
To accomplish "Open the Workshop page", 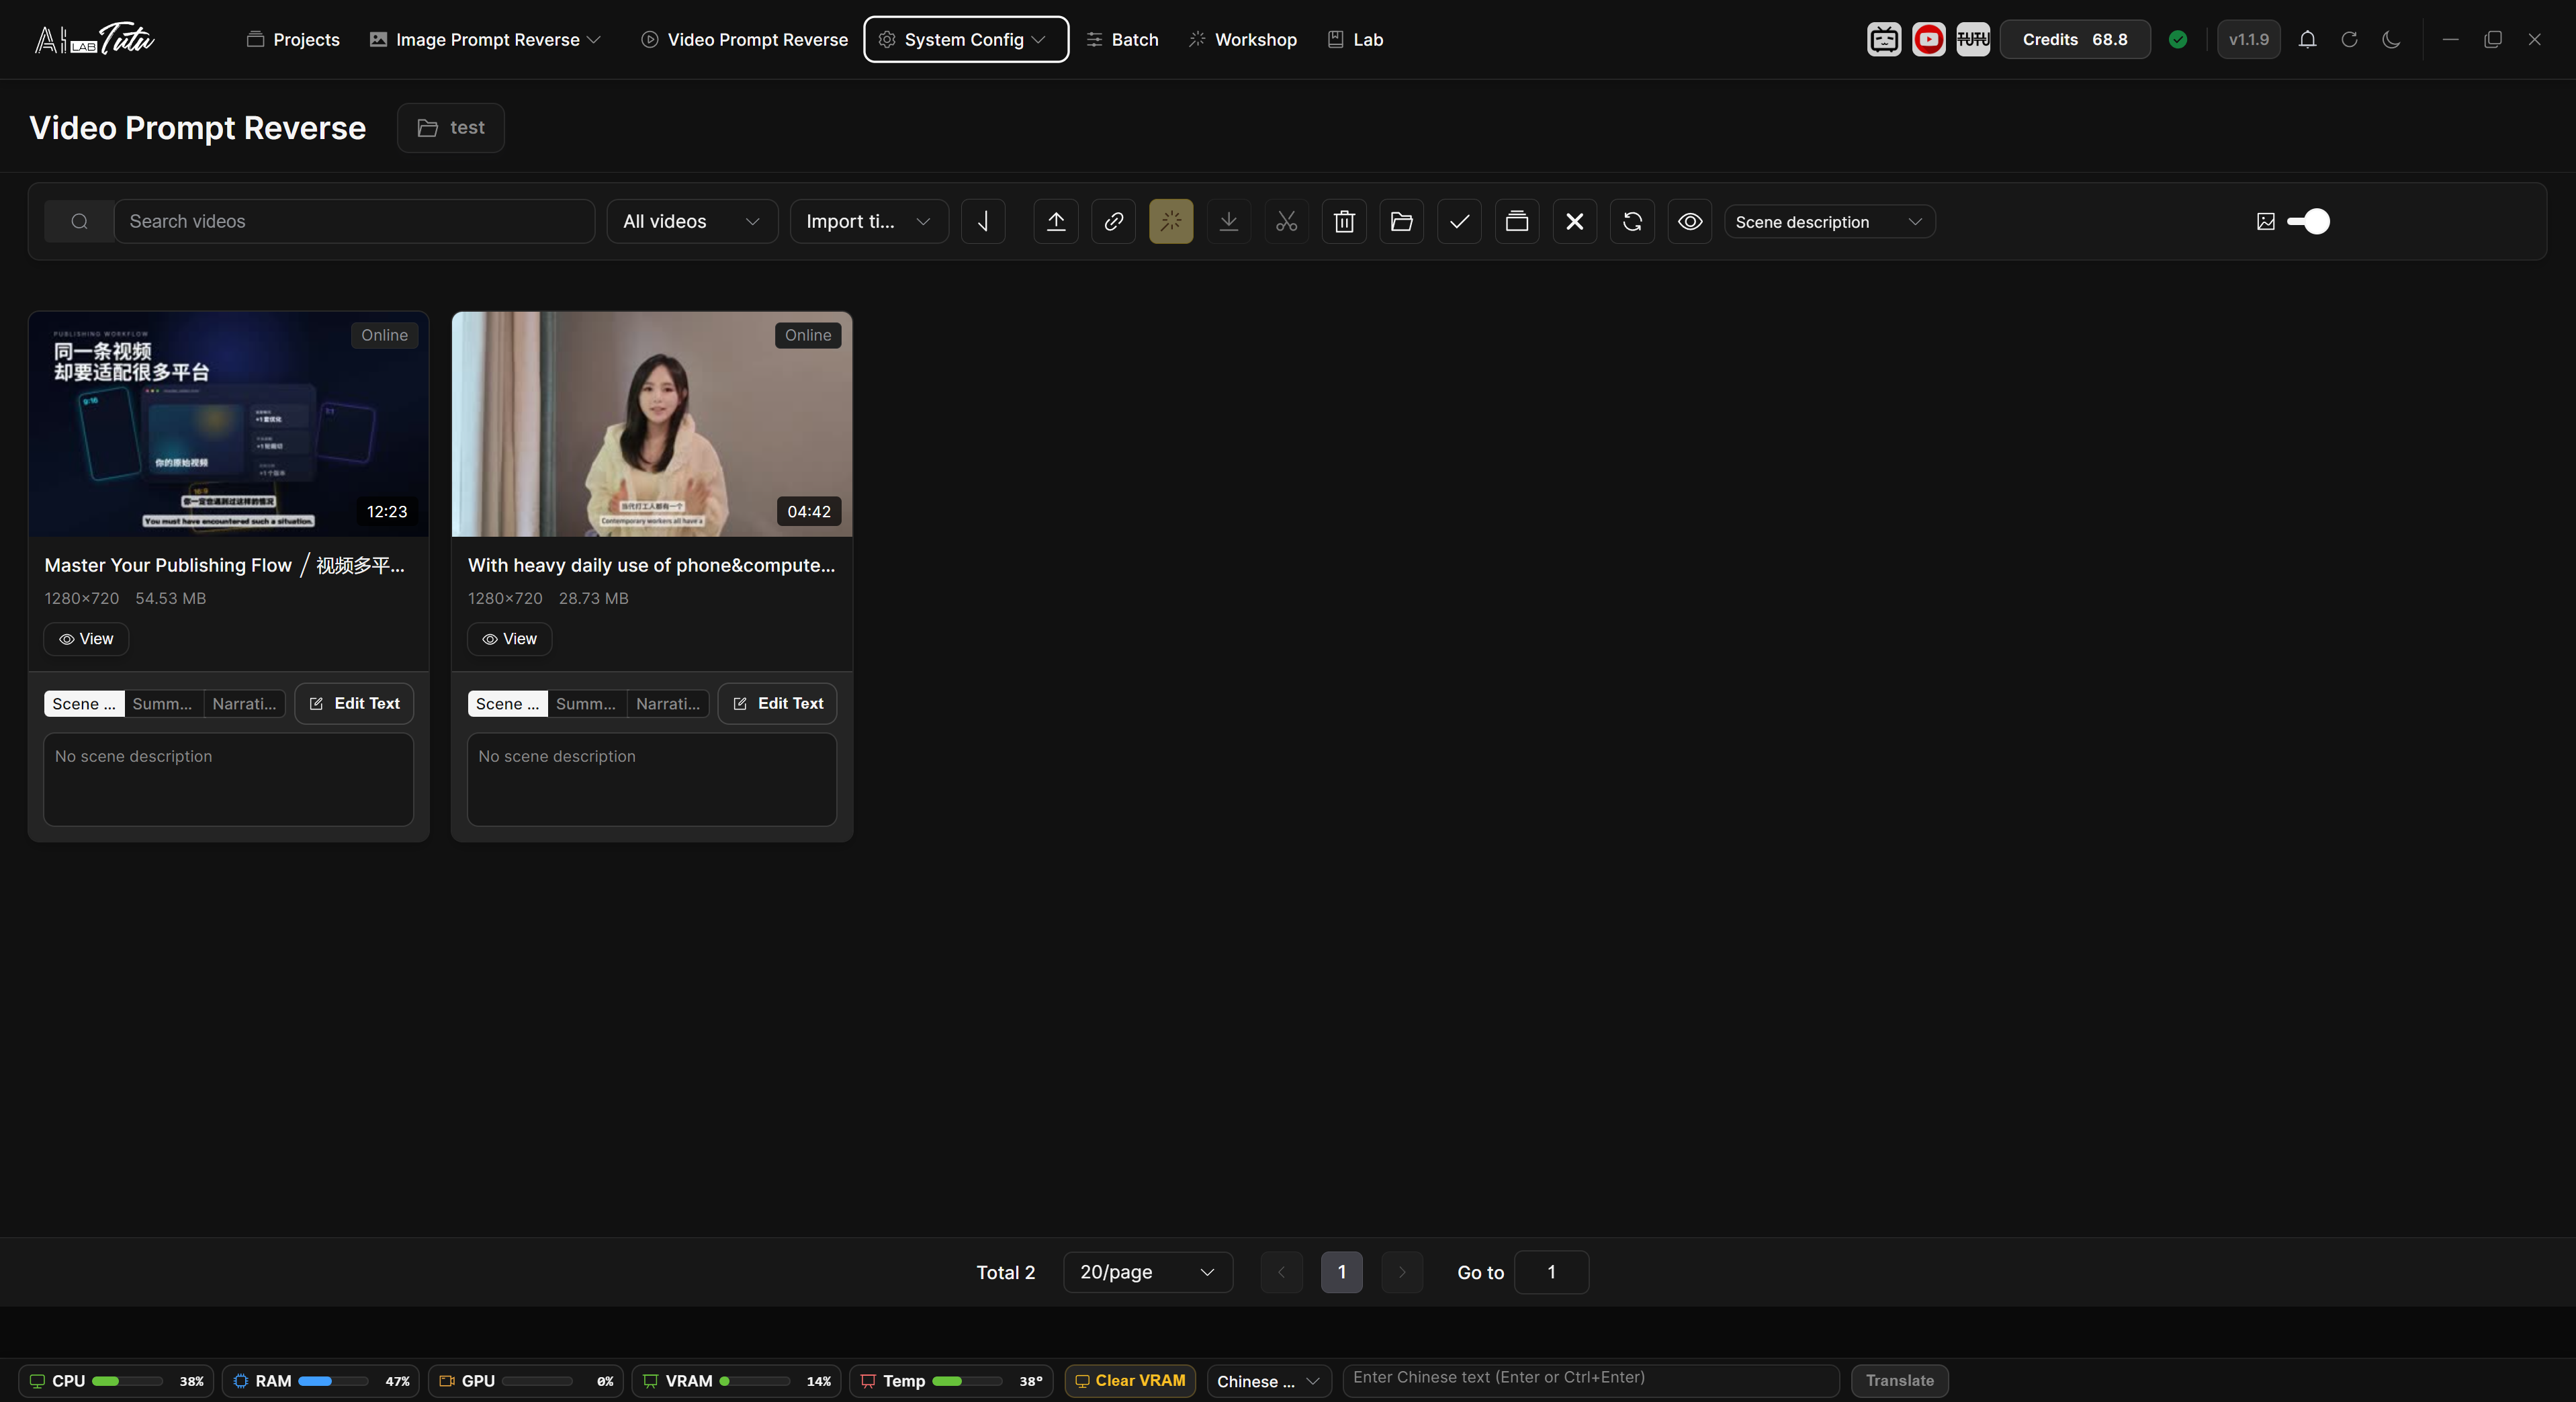I will [1243, 39].
